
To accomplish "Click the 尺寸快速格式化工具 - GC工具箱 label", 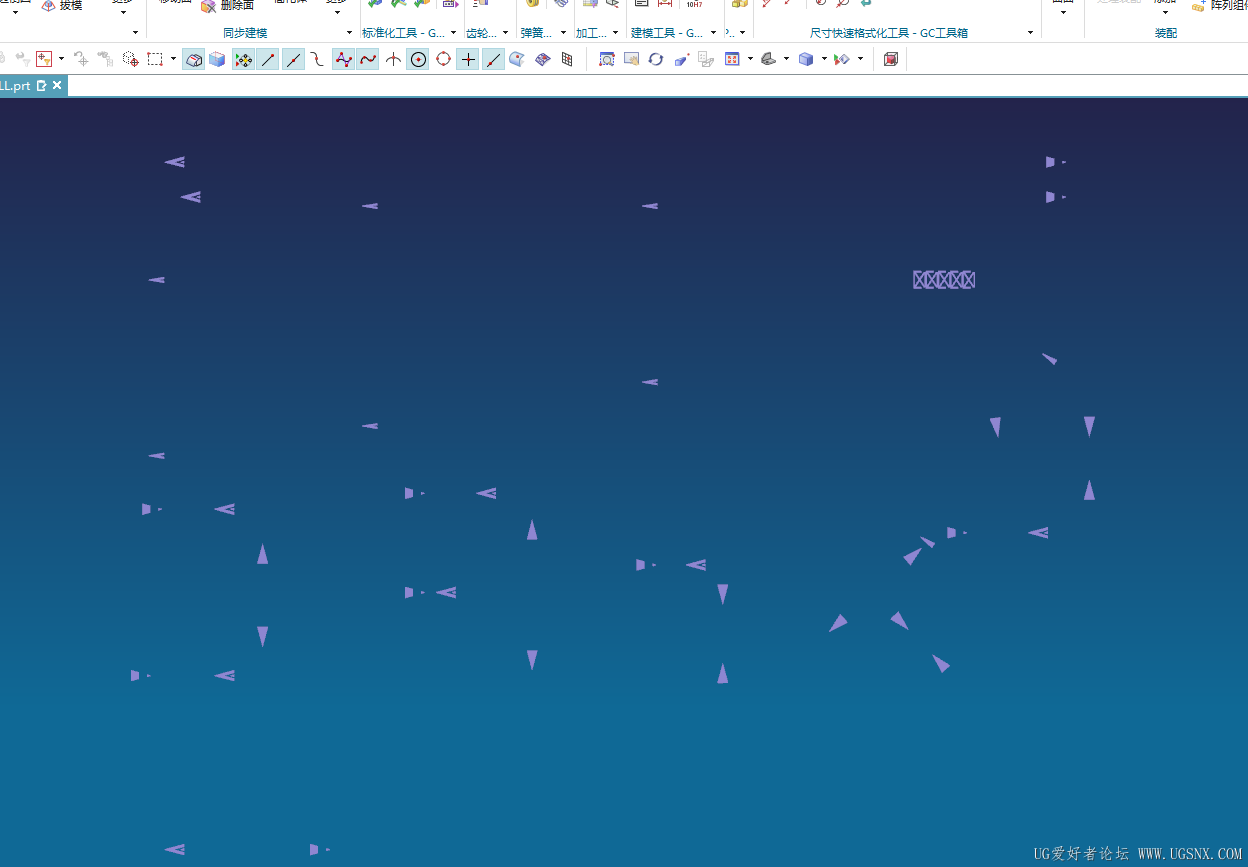I will [889, 33].
